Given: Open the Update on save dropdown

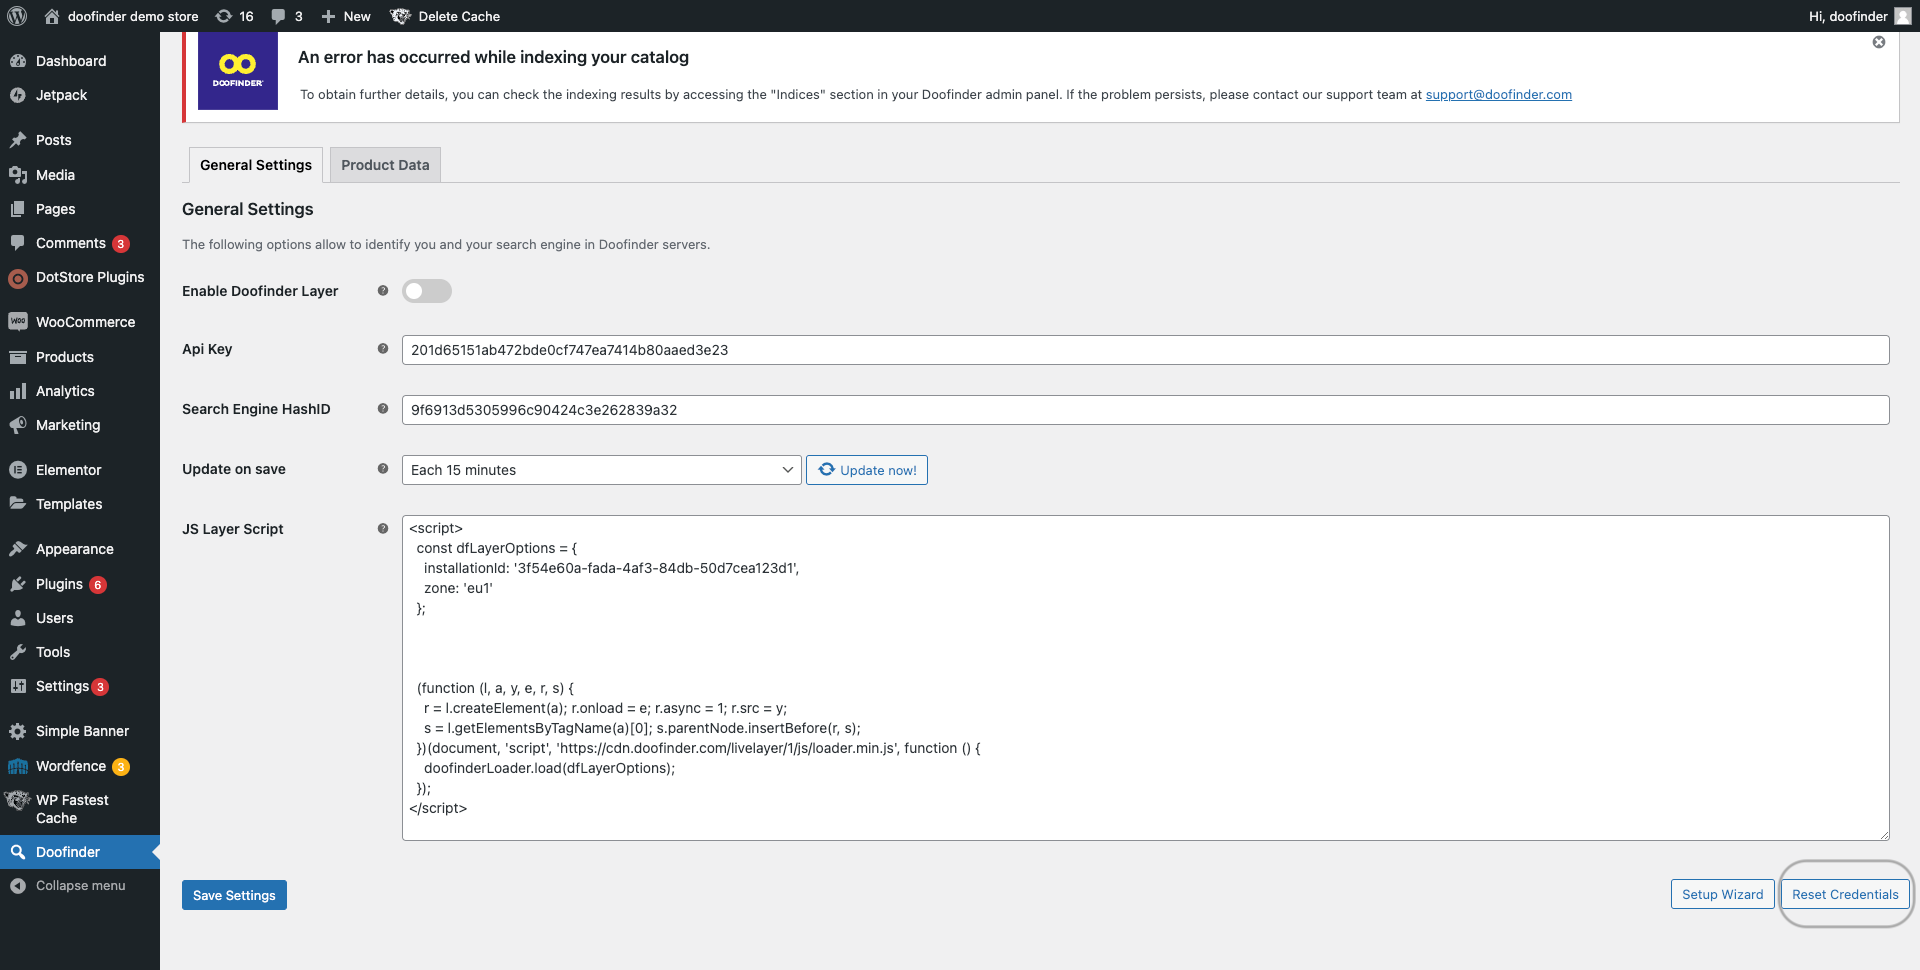Looking at the screenshot, I should [602, 470].
